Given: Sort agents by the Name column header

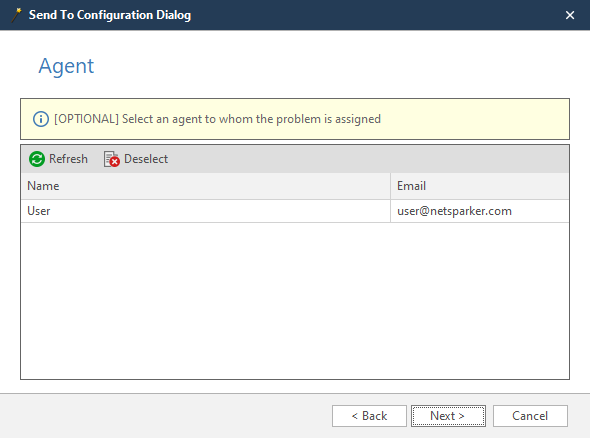Looking at the screenshot, I should (x=206, y=186).
